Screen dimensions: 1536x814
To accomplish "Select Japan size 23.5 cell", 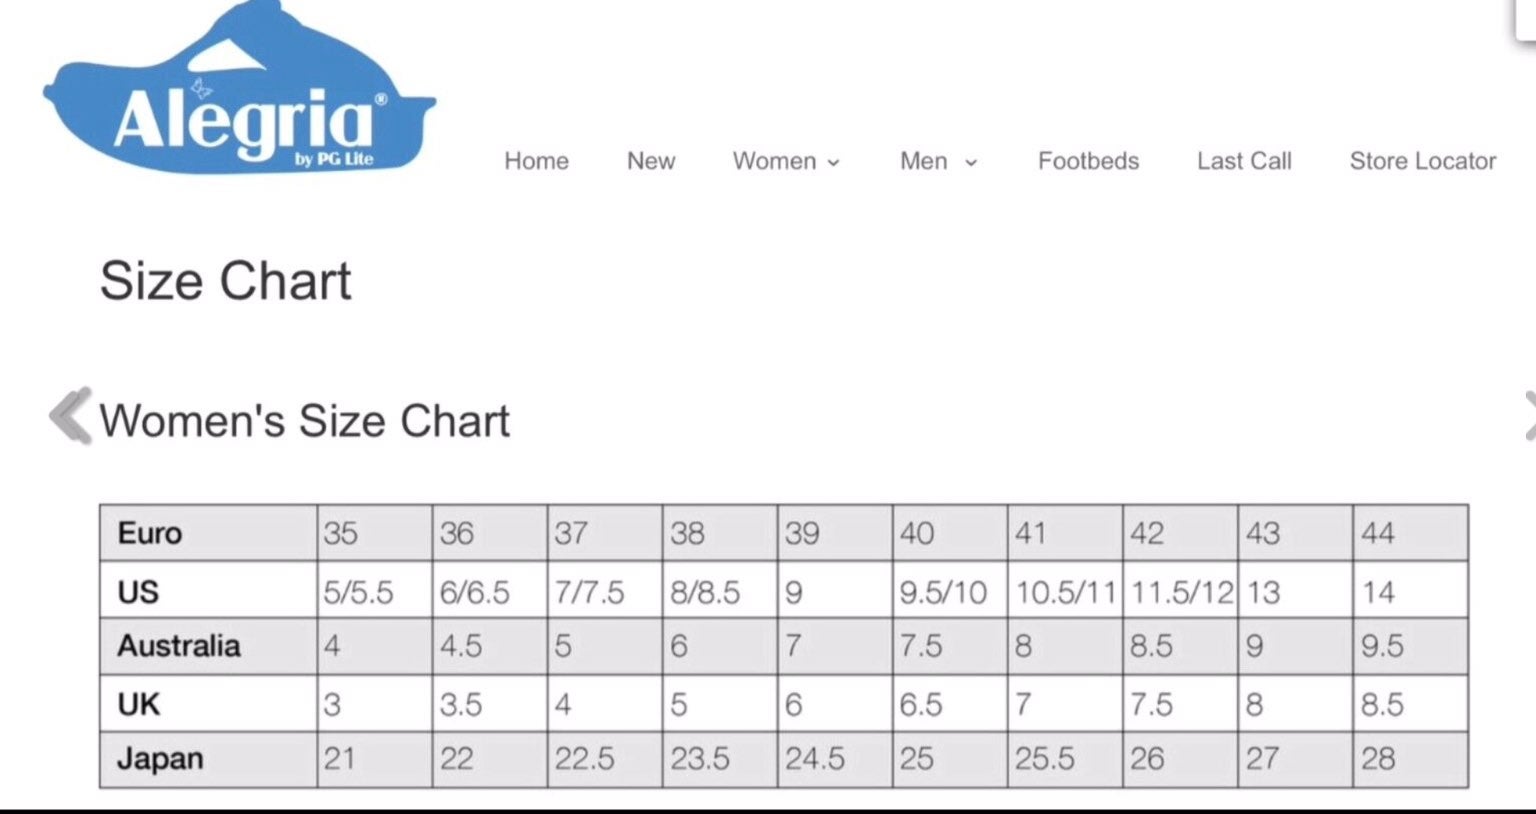I will pos(720,759).
